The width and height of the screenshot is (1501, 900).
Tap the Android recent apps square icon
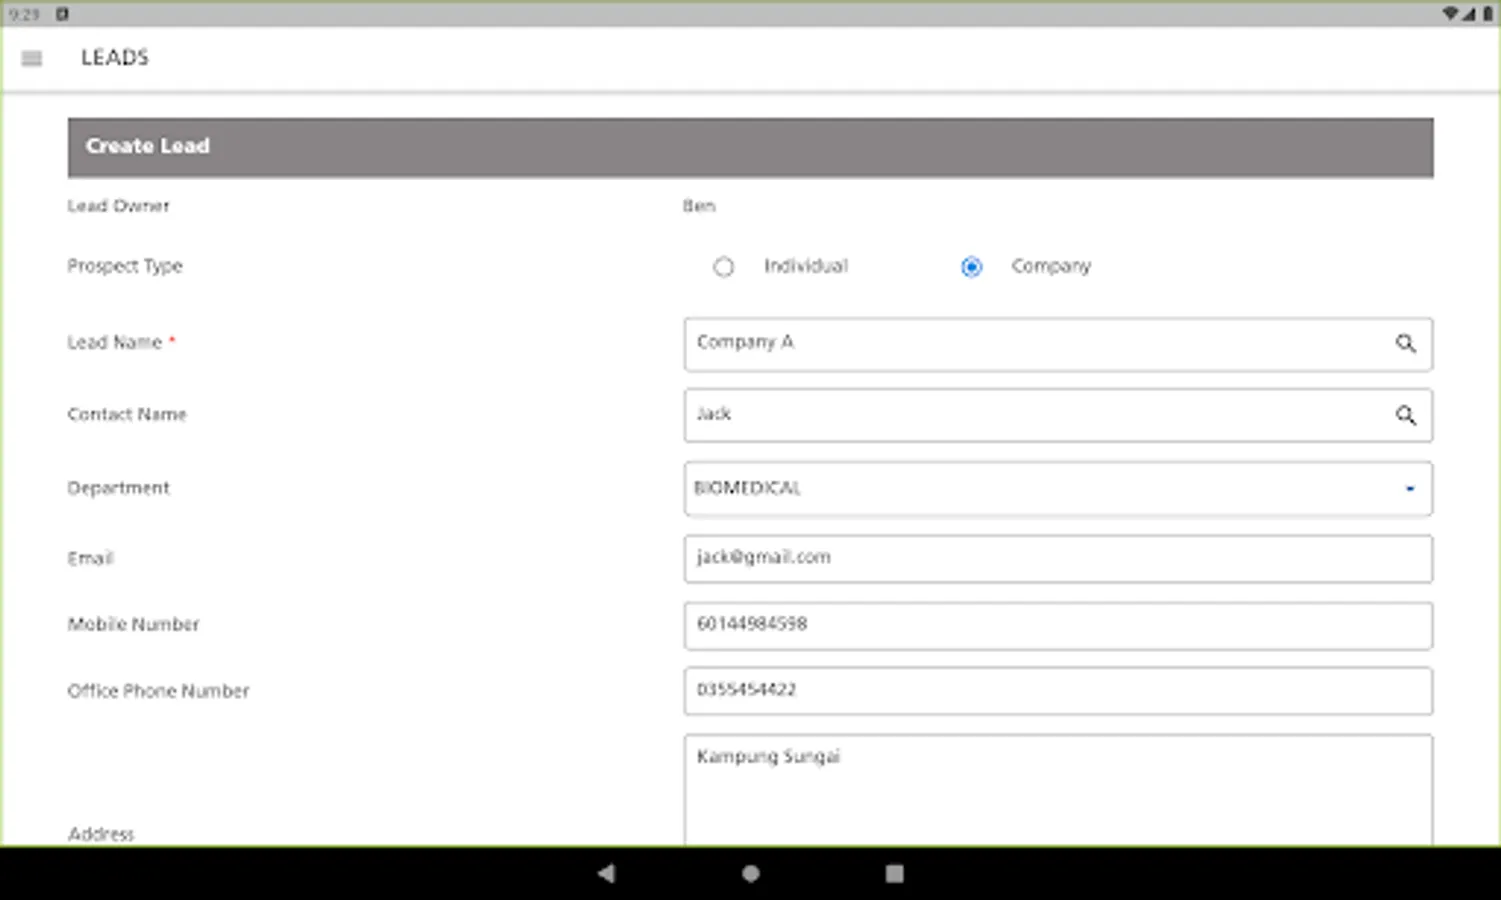(892, 873)
